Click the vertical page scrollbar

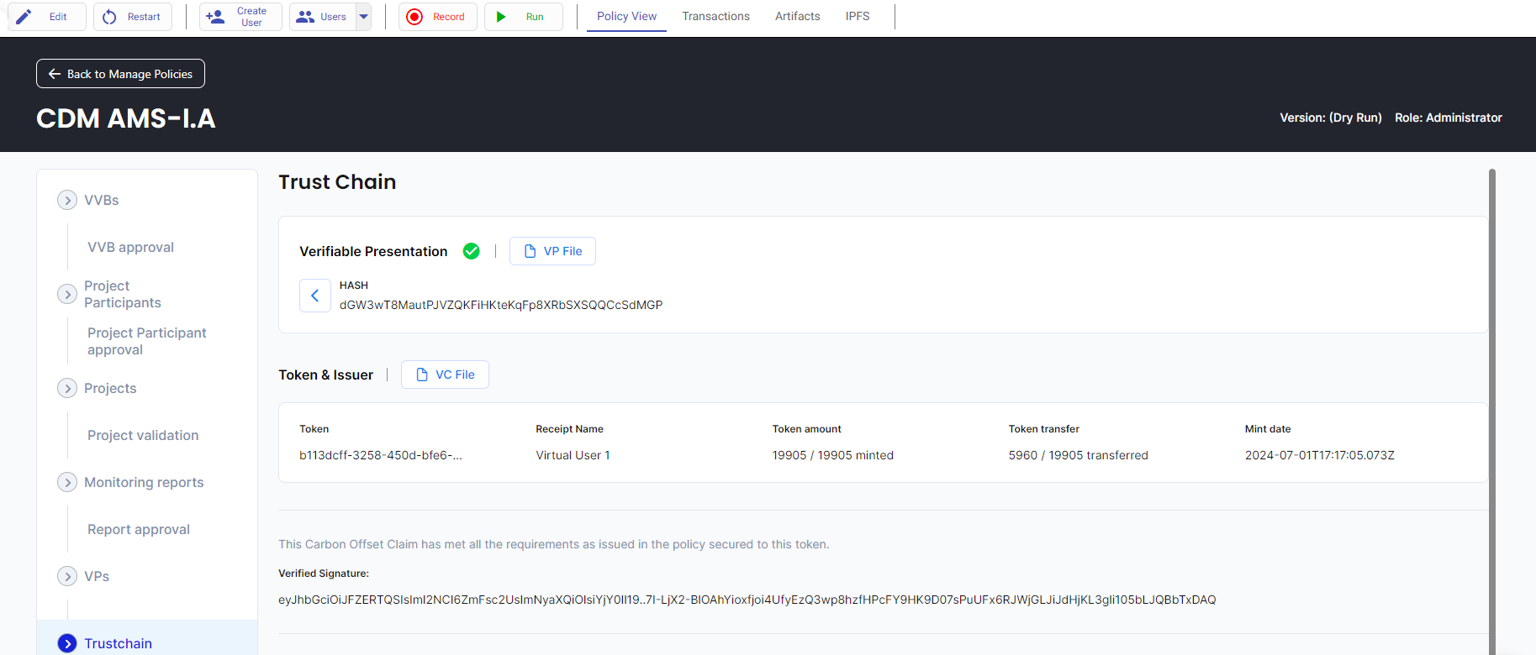[x=1492, y=400]
